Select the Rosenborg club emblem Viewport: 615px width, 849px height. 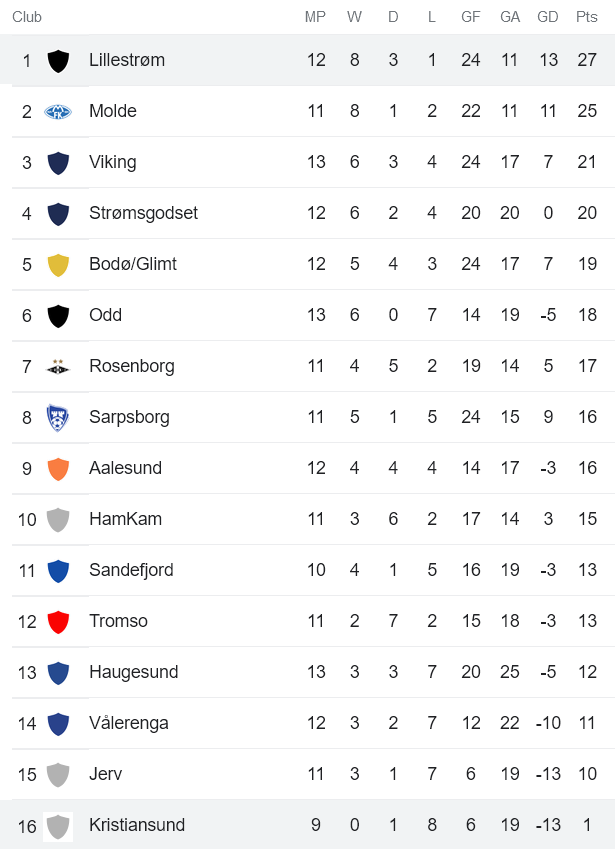(x=58, y=366)
